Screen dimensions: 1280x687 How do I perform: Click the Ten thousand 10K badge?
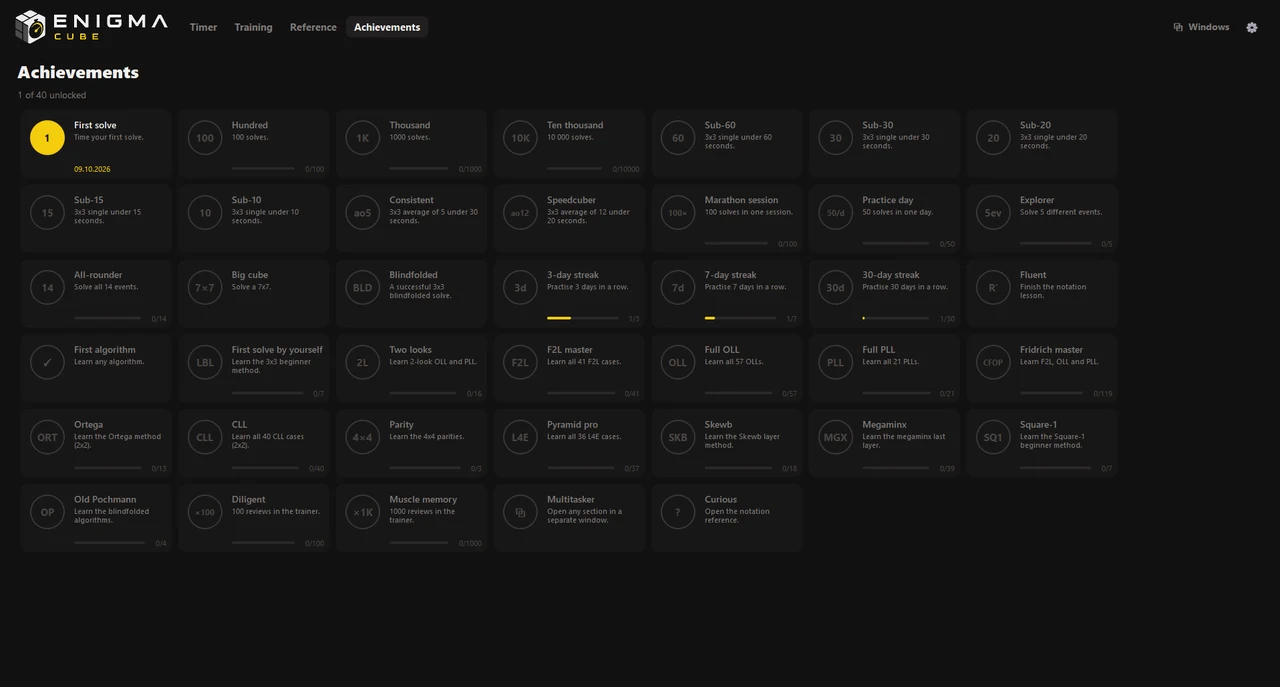pyautogui.click(x=520, y=138)
